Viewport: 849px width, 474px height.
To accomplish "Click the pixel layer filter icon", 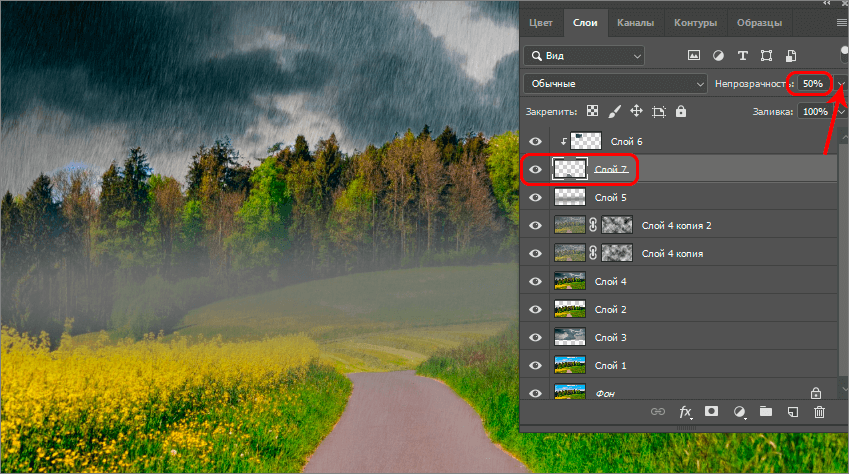I will [694, 55].
